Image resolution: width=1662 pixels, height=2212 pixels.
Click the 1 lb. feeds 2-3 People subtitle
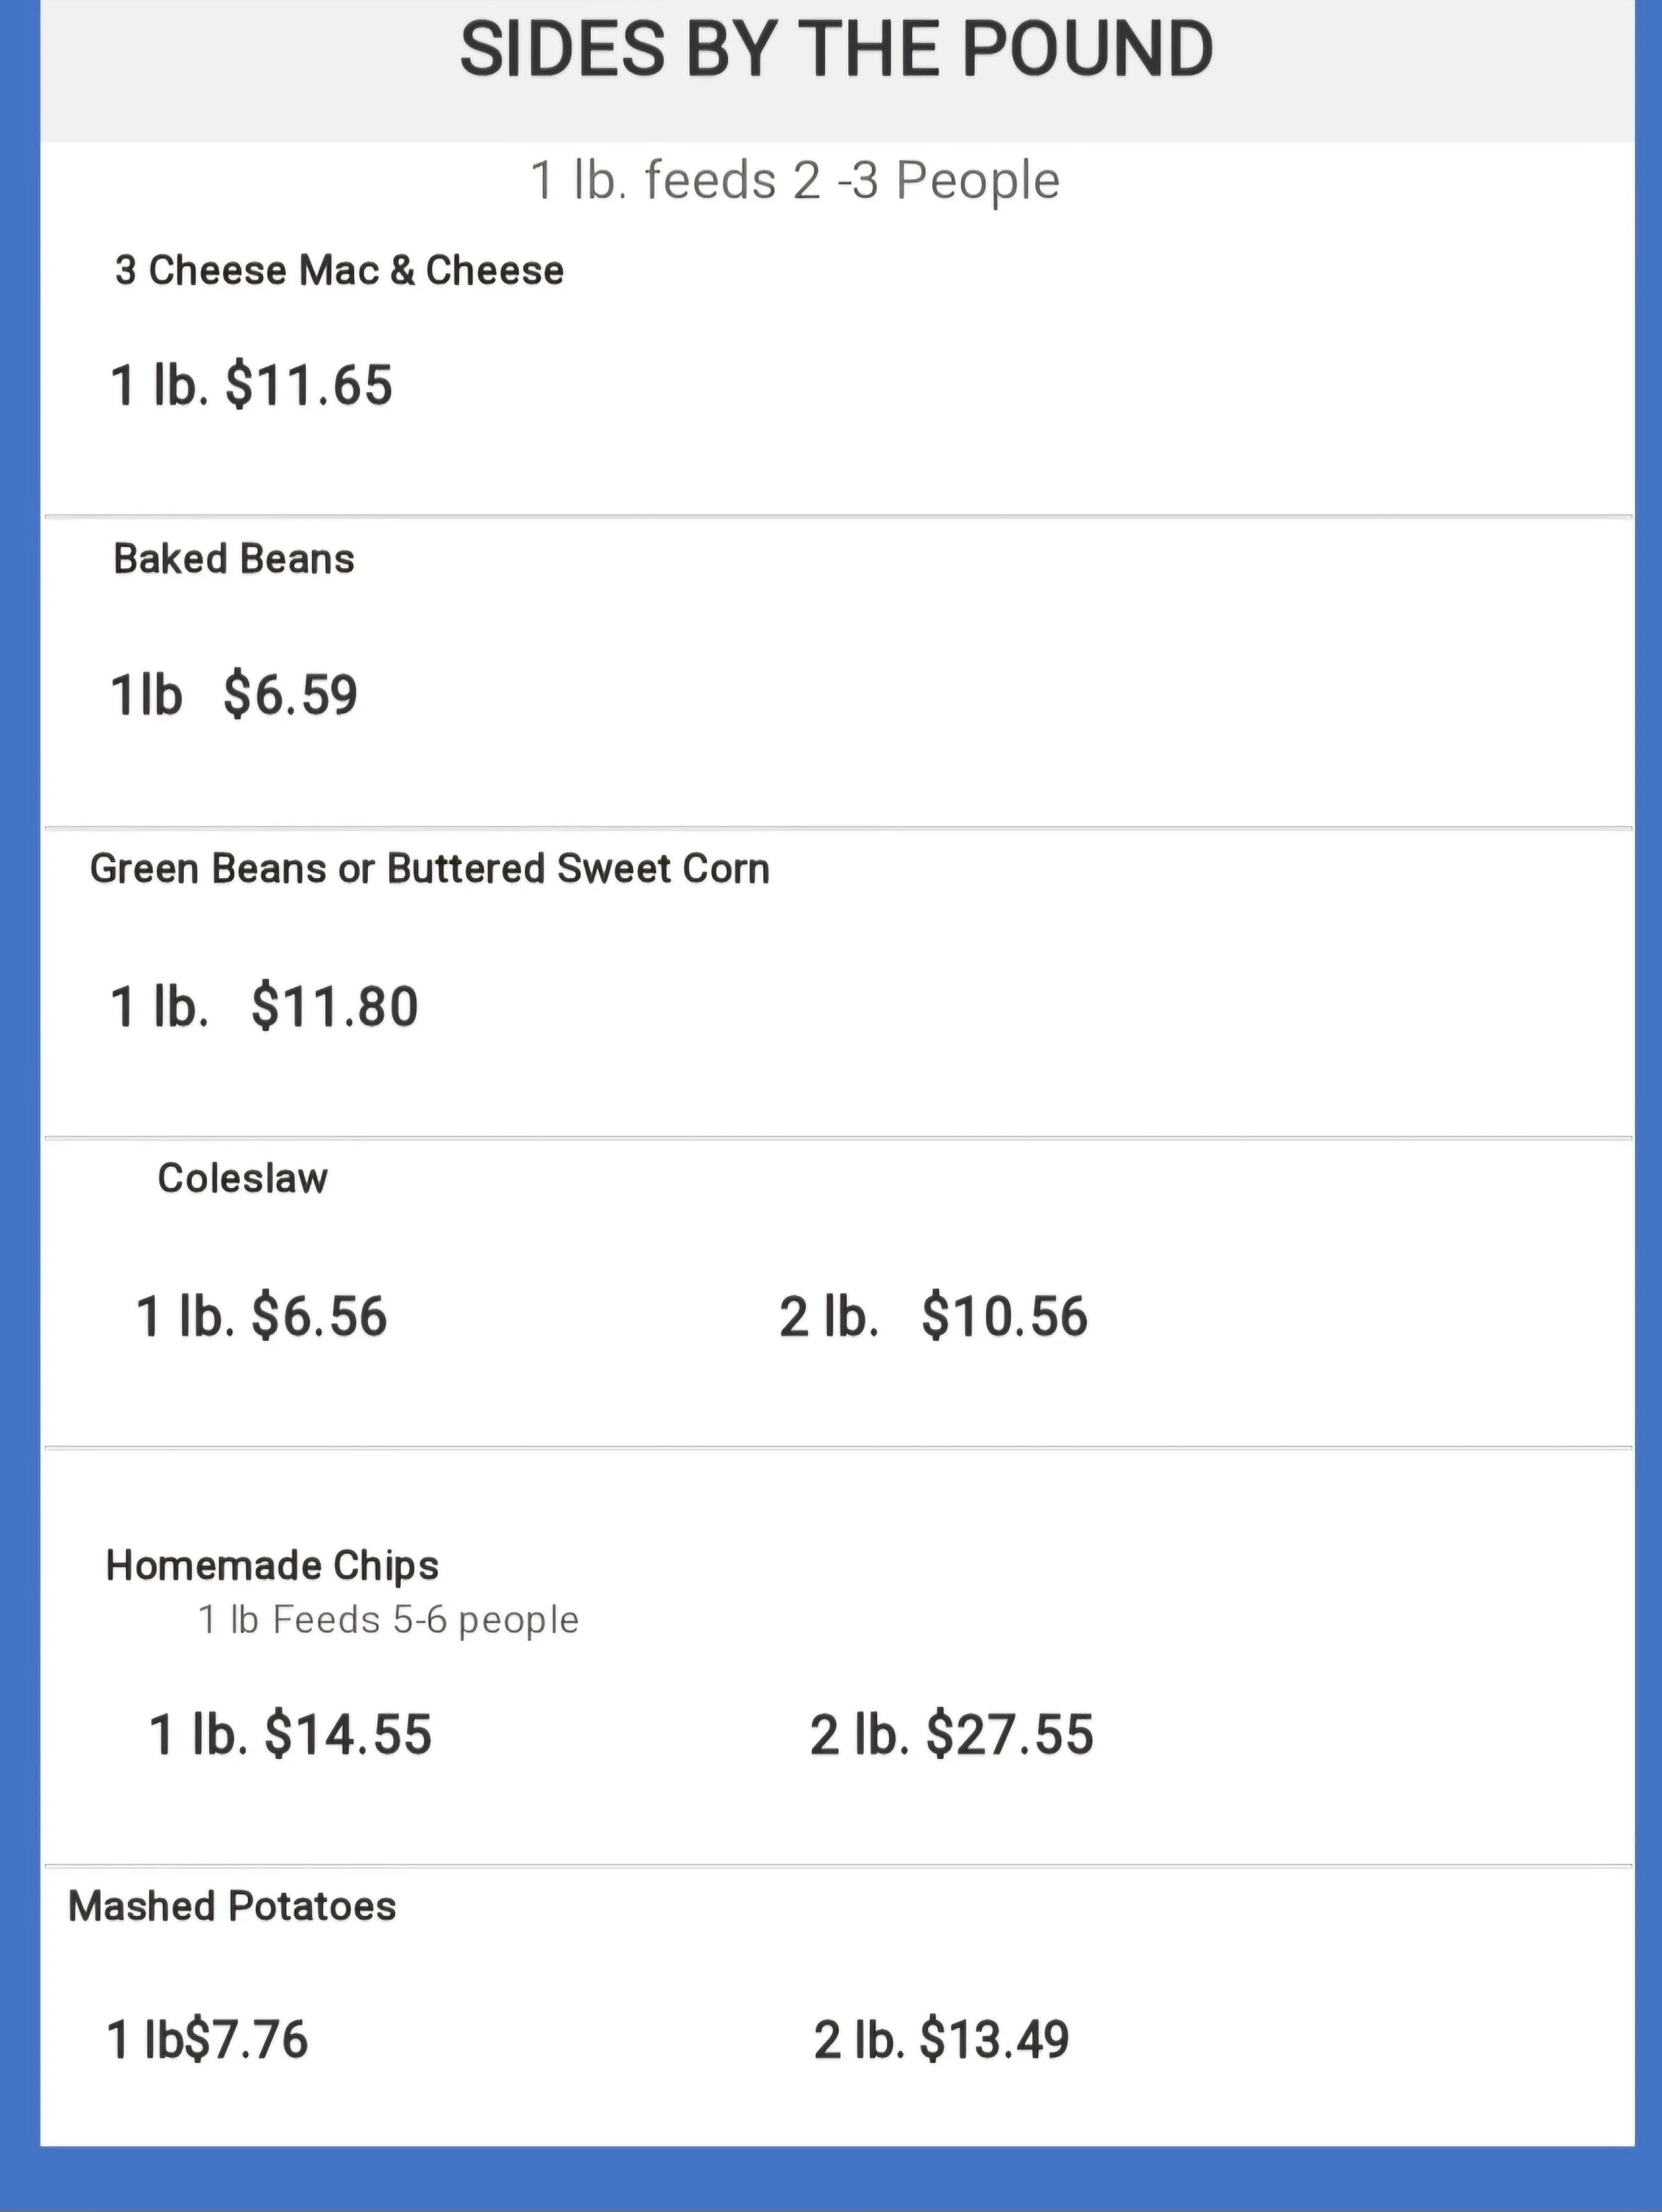pos(795,181)
